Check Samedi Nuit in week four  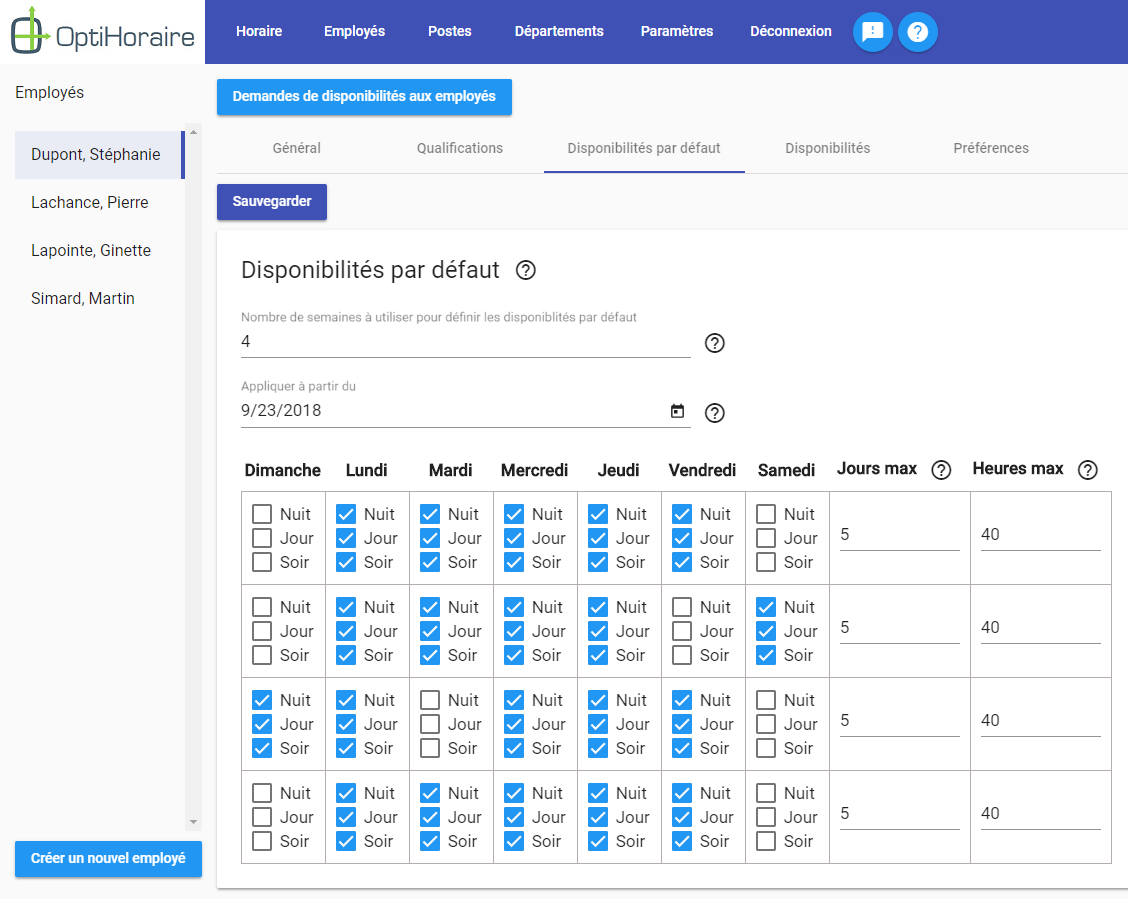(766, 793)
